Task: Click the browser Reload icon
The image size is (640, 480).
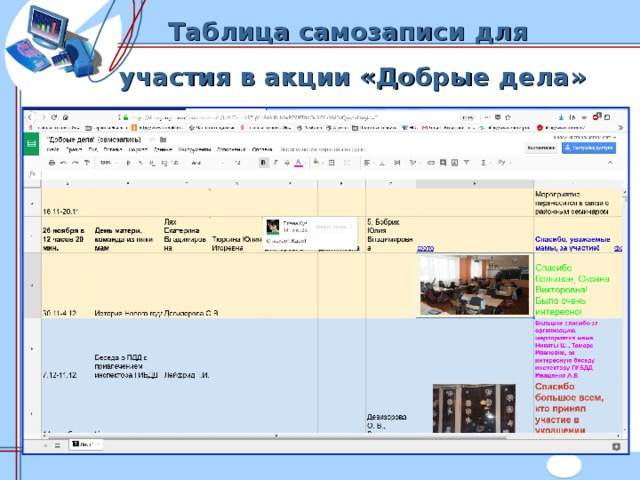Action: pos(54,118)
